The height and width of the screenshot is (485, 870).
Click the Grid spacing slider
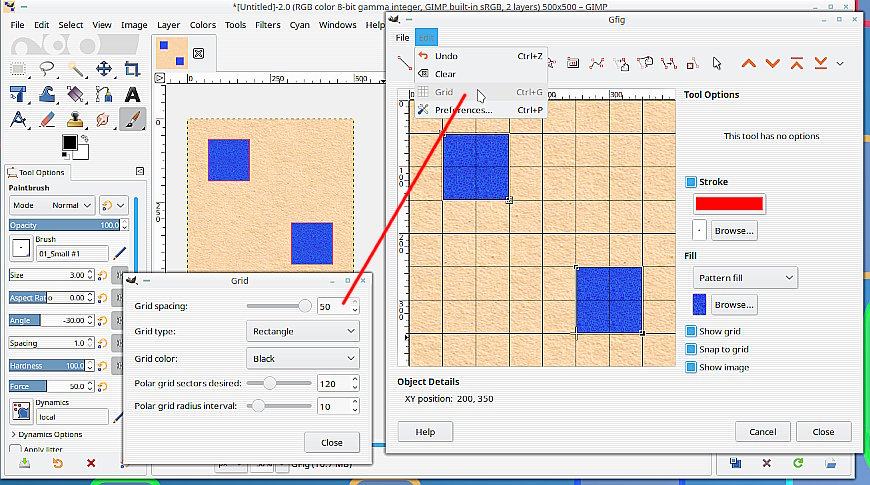tap(279, 306)
